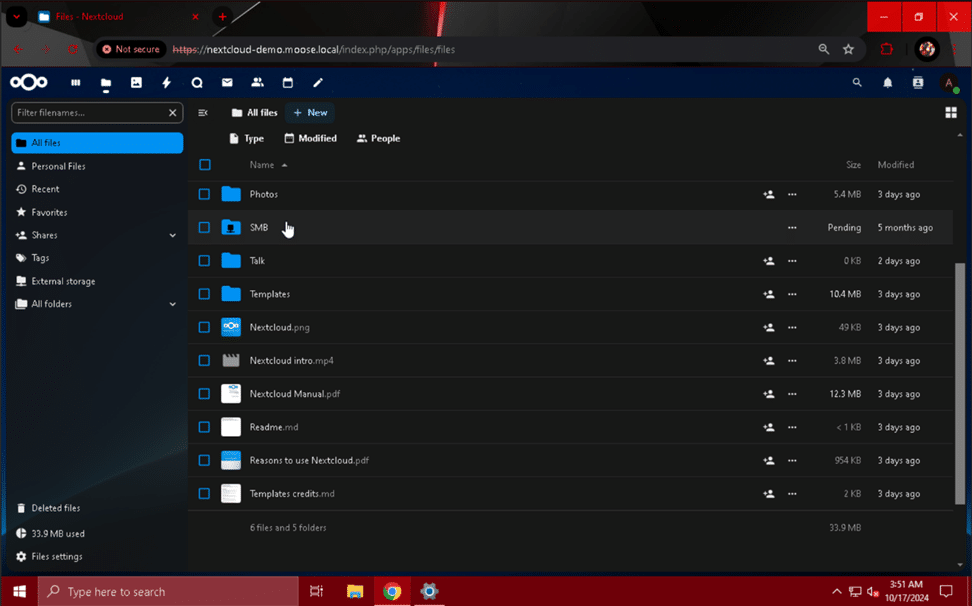Share the Photos folder
This screenshot has height=606, width=972.
coord(769,195)
